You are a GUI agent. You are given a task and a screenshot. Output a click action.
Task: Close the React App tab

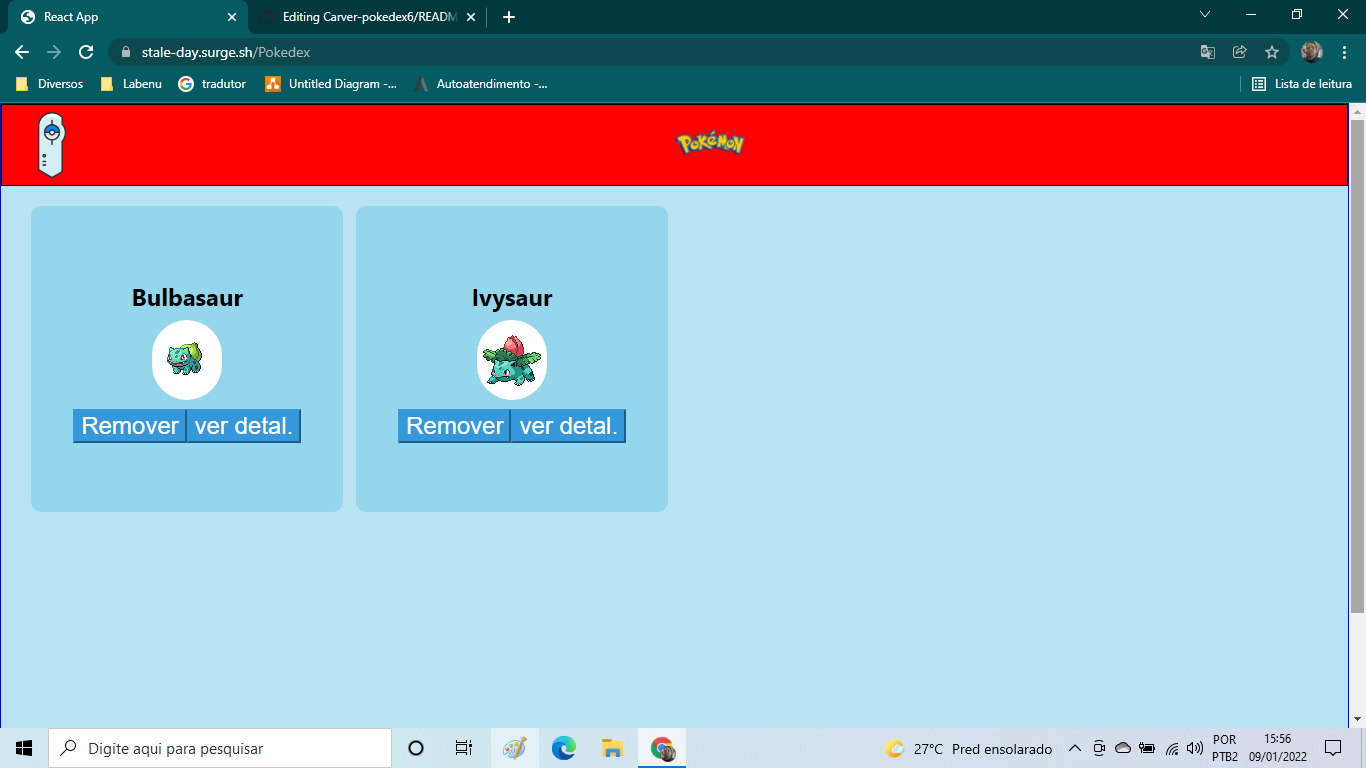232,17
